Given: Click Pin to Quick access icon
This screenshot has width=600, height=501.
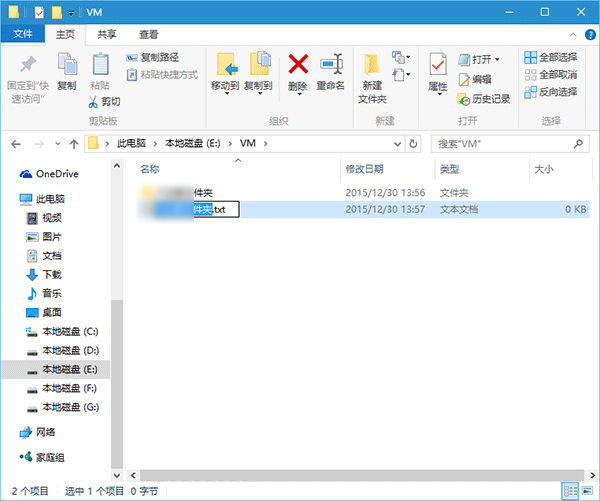Looking at the screenshot, I should coord(28,65).
